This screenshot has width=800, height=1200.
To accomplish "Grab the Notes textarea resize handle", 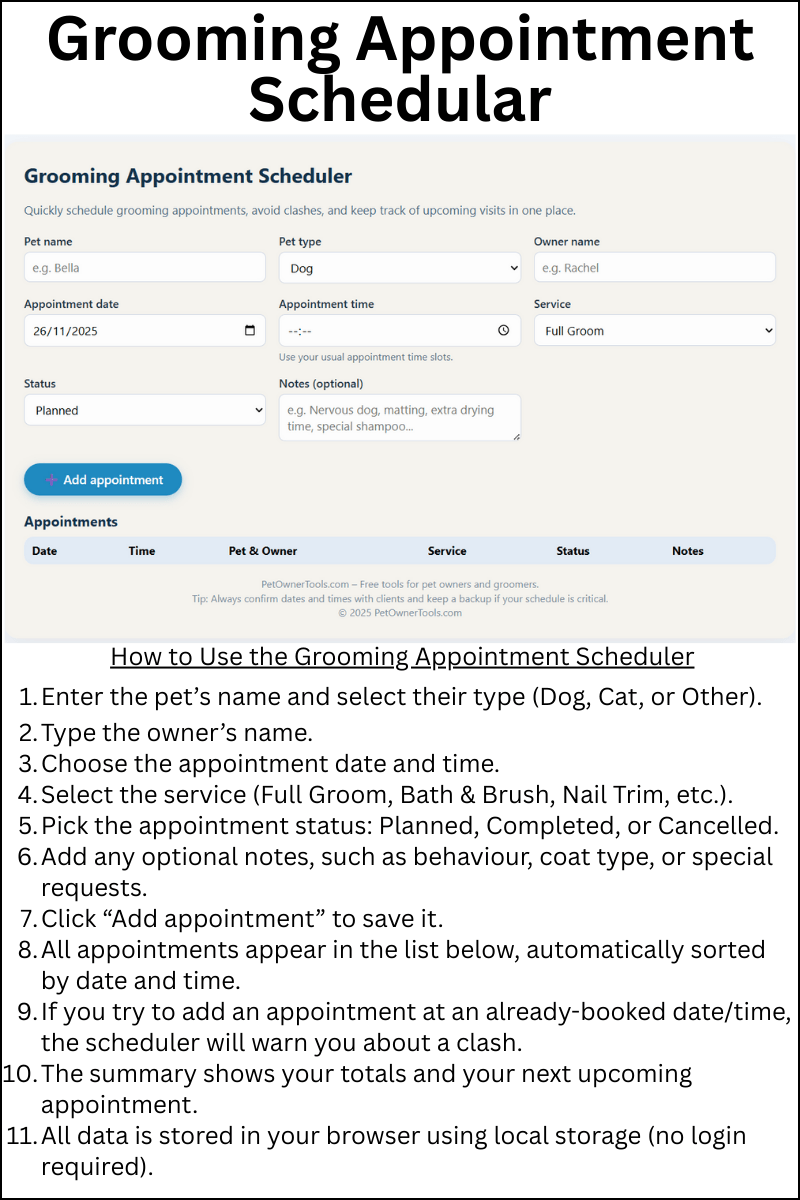I will tap(516, 436).
